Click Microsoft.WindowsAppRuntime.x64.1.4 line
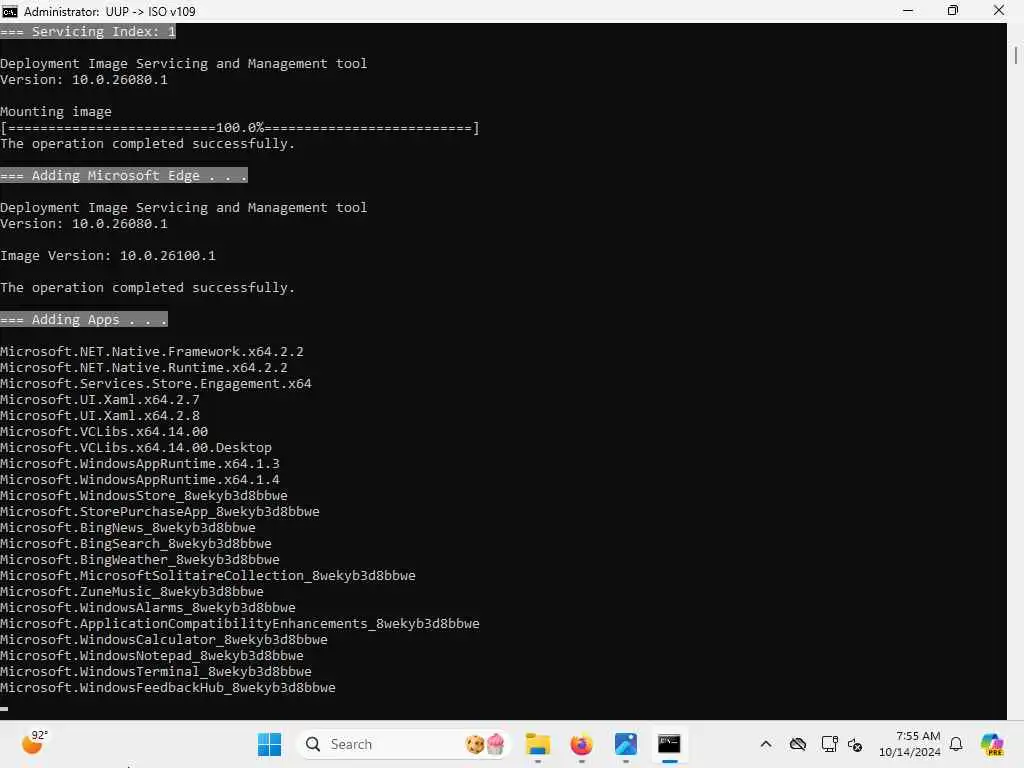Screen dimensions: 1024x768 coord(140,479)
